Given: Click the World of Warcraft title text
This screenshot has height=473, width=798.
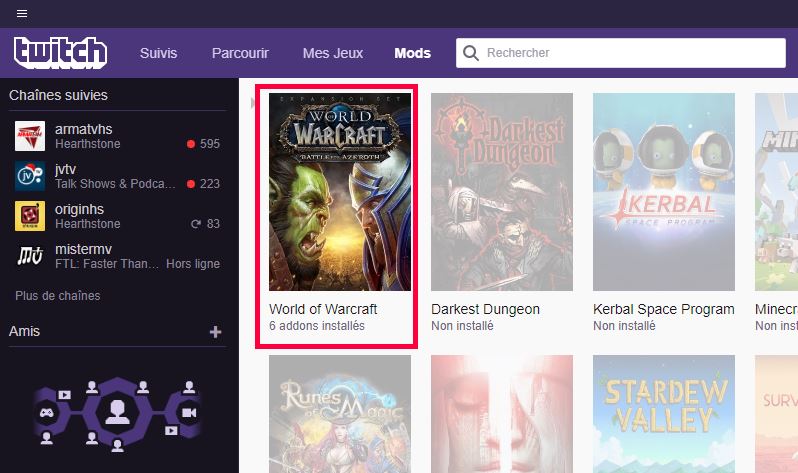Looking at the screenshot, I should tap(323, 309).
